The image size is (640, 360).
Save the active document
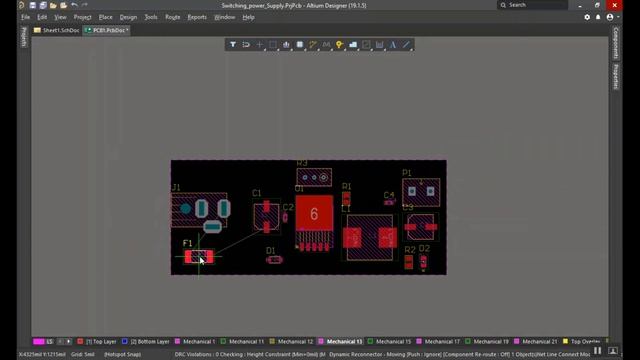point(33,5)
